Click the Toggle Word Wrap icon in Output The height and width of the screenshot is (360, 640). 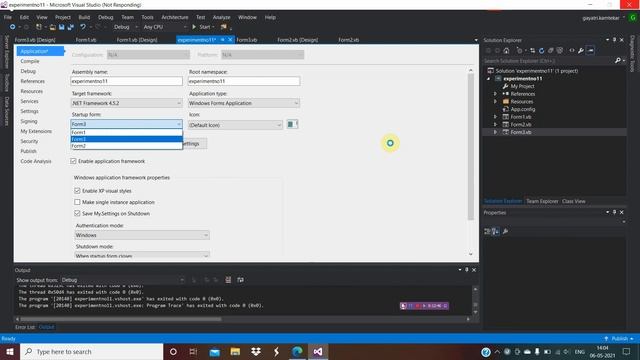click(x=240, y=280)
